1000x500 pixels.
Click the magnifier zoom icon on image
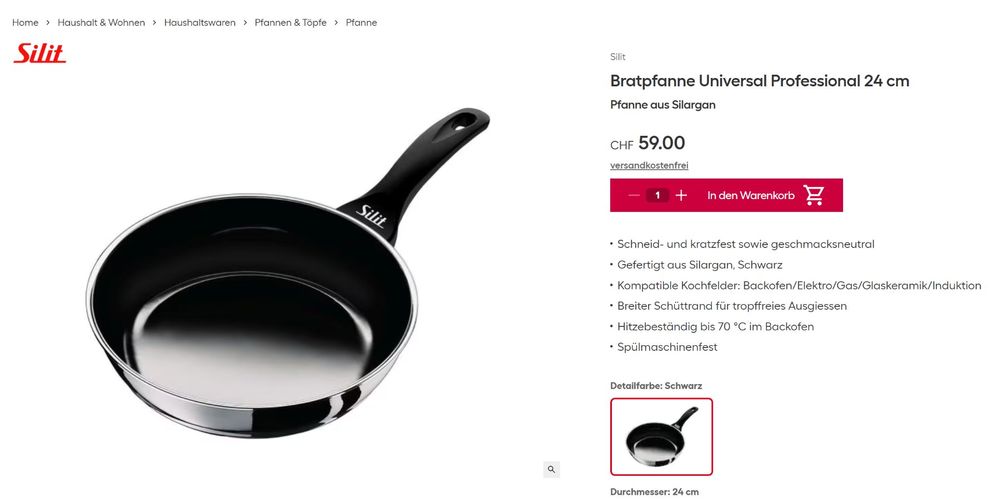[552, 470]
